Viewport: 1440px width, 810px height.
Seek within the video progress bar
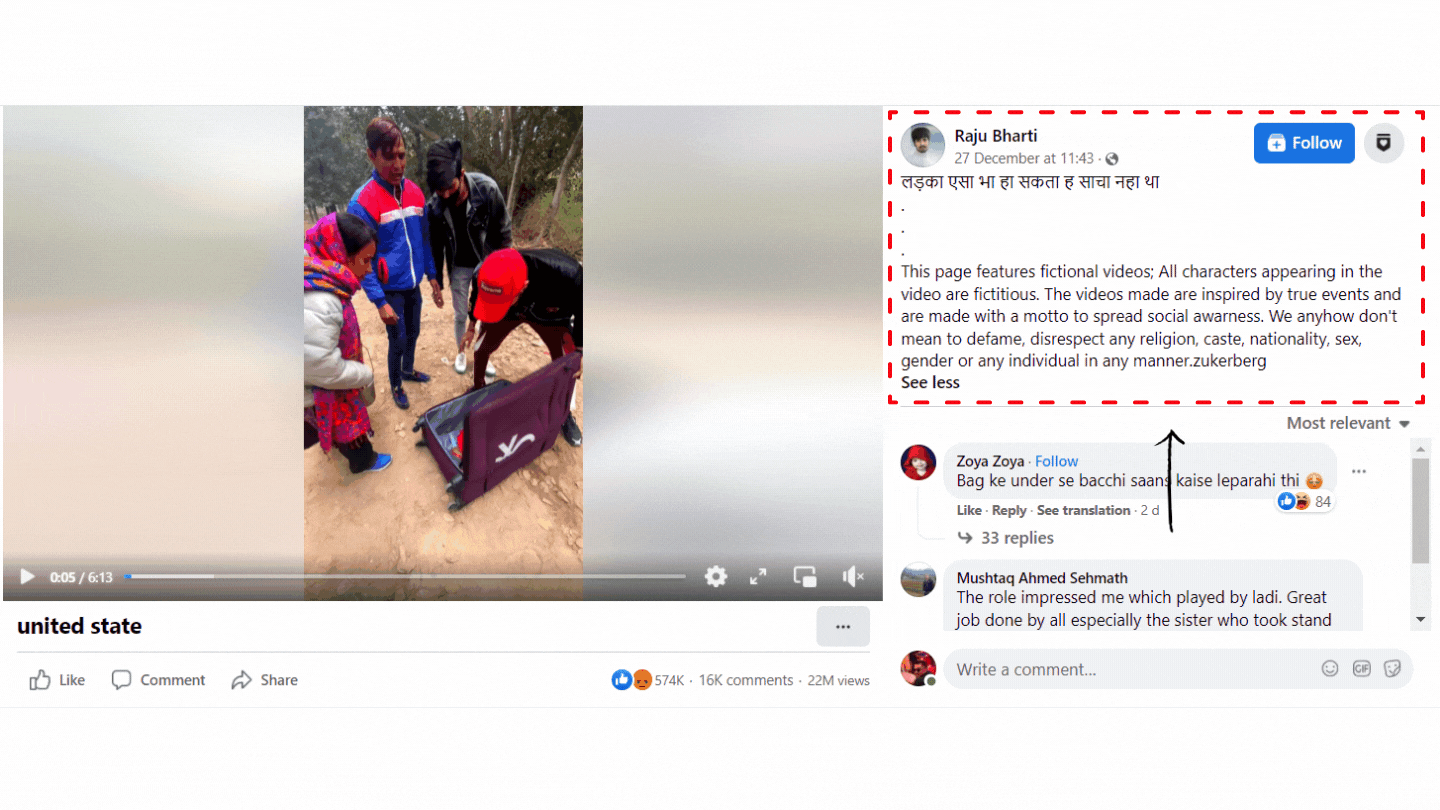(x=405, y=576)
